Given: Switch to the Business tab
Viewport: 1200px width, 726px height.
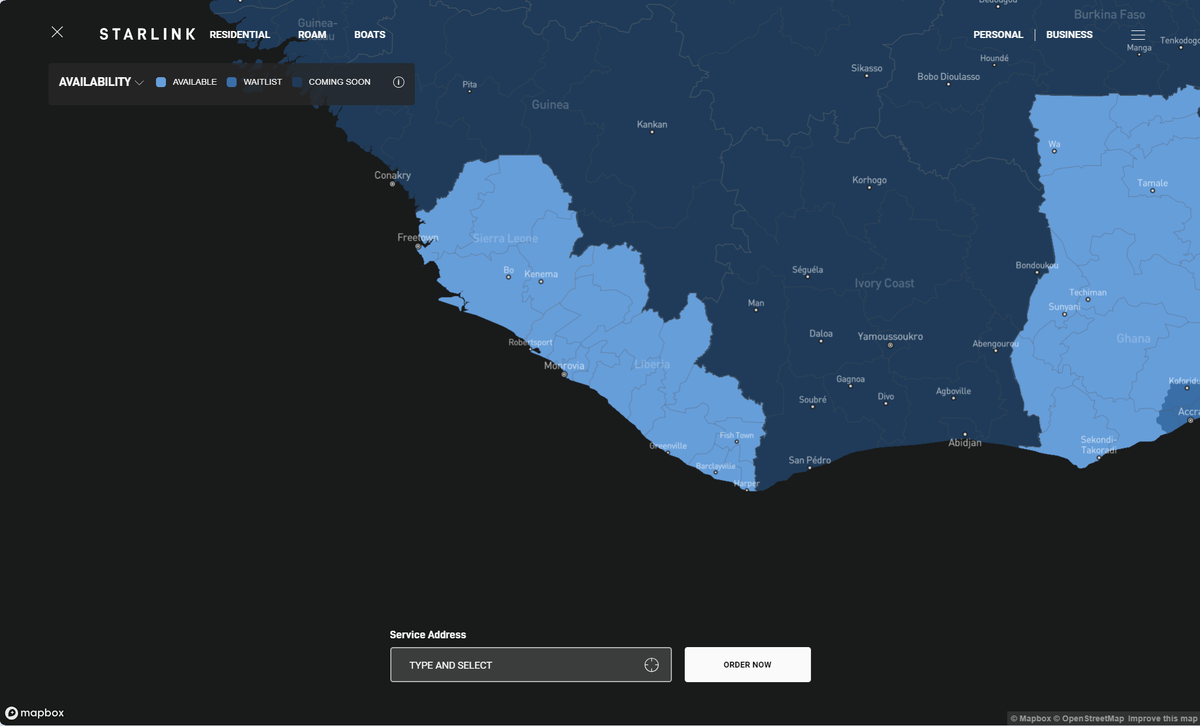Looking at the screenshot, I should point(1069,35).
